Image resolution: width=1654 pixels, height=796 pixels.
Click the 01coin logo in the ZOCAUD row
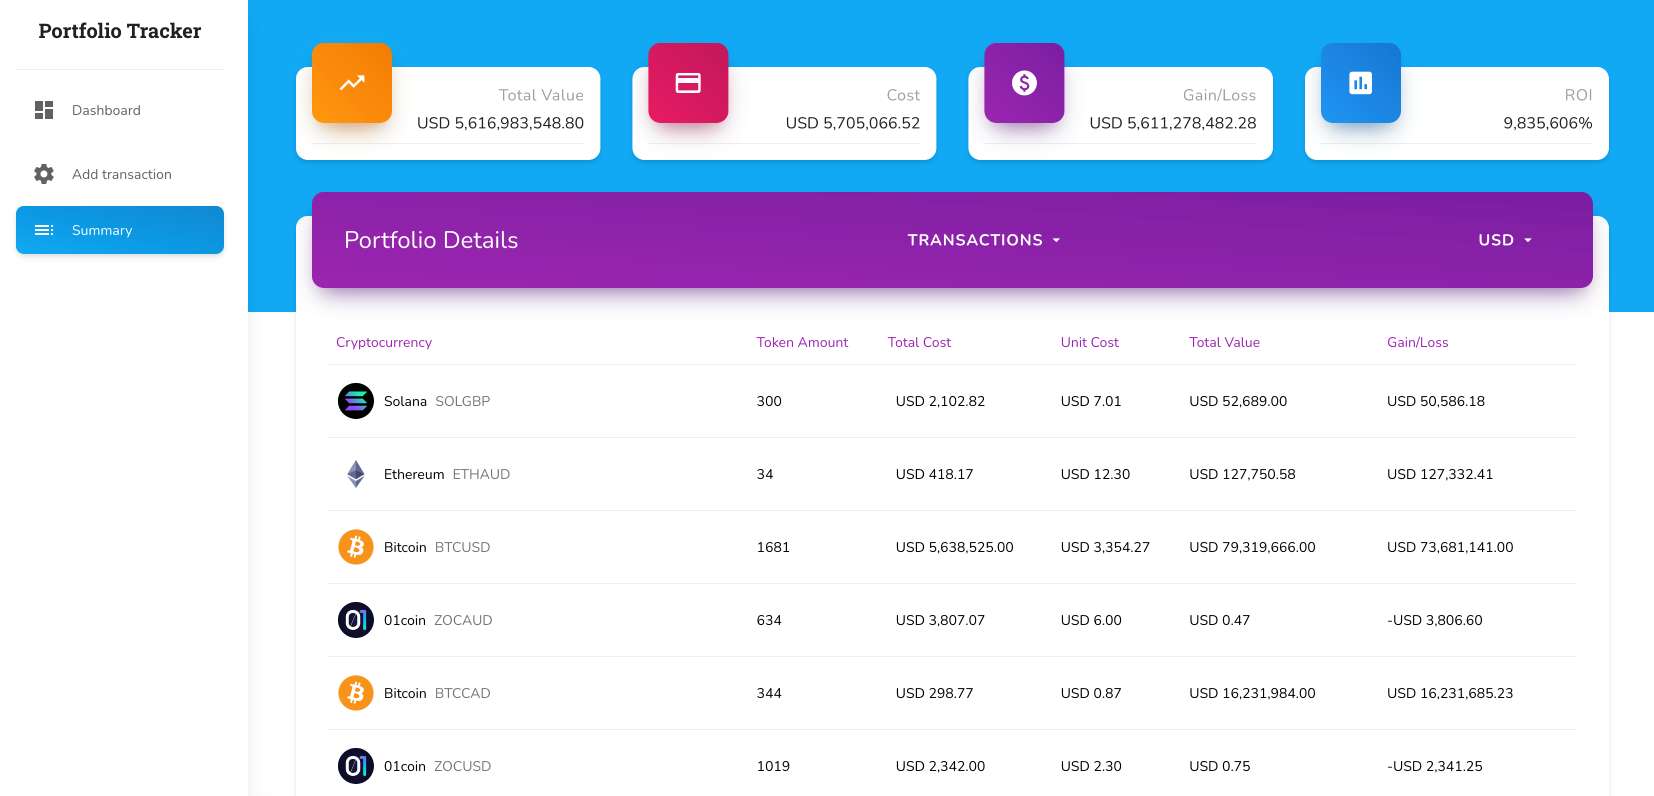click(x=356, y=620)
